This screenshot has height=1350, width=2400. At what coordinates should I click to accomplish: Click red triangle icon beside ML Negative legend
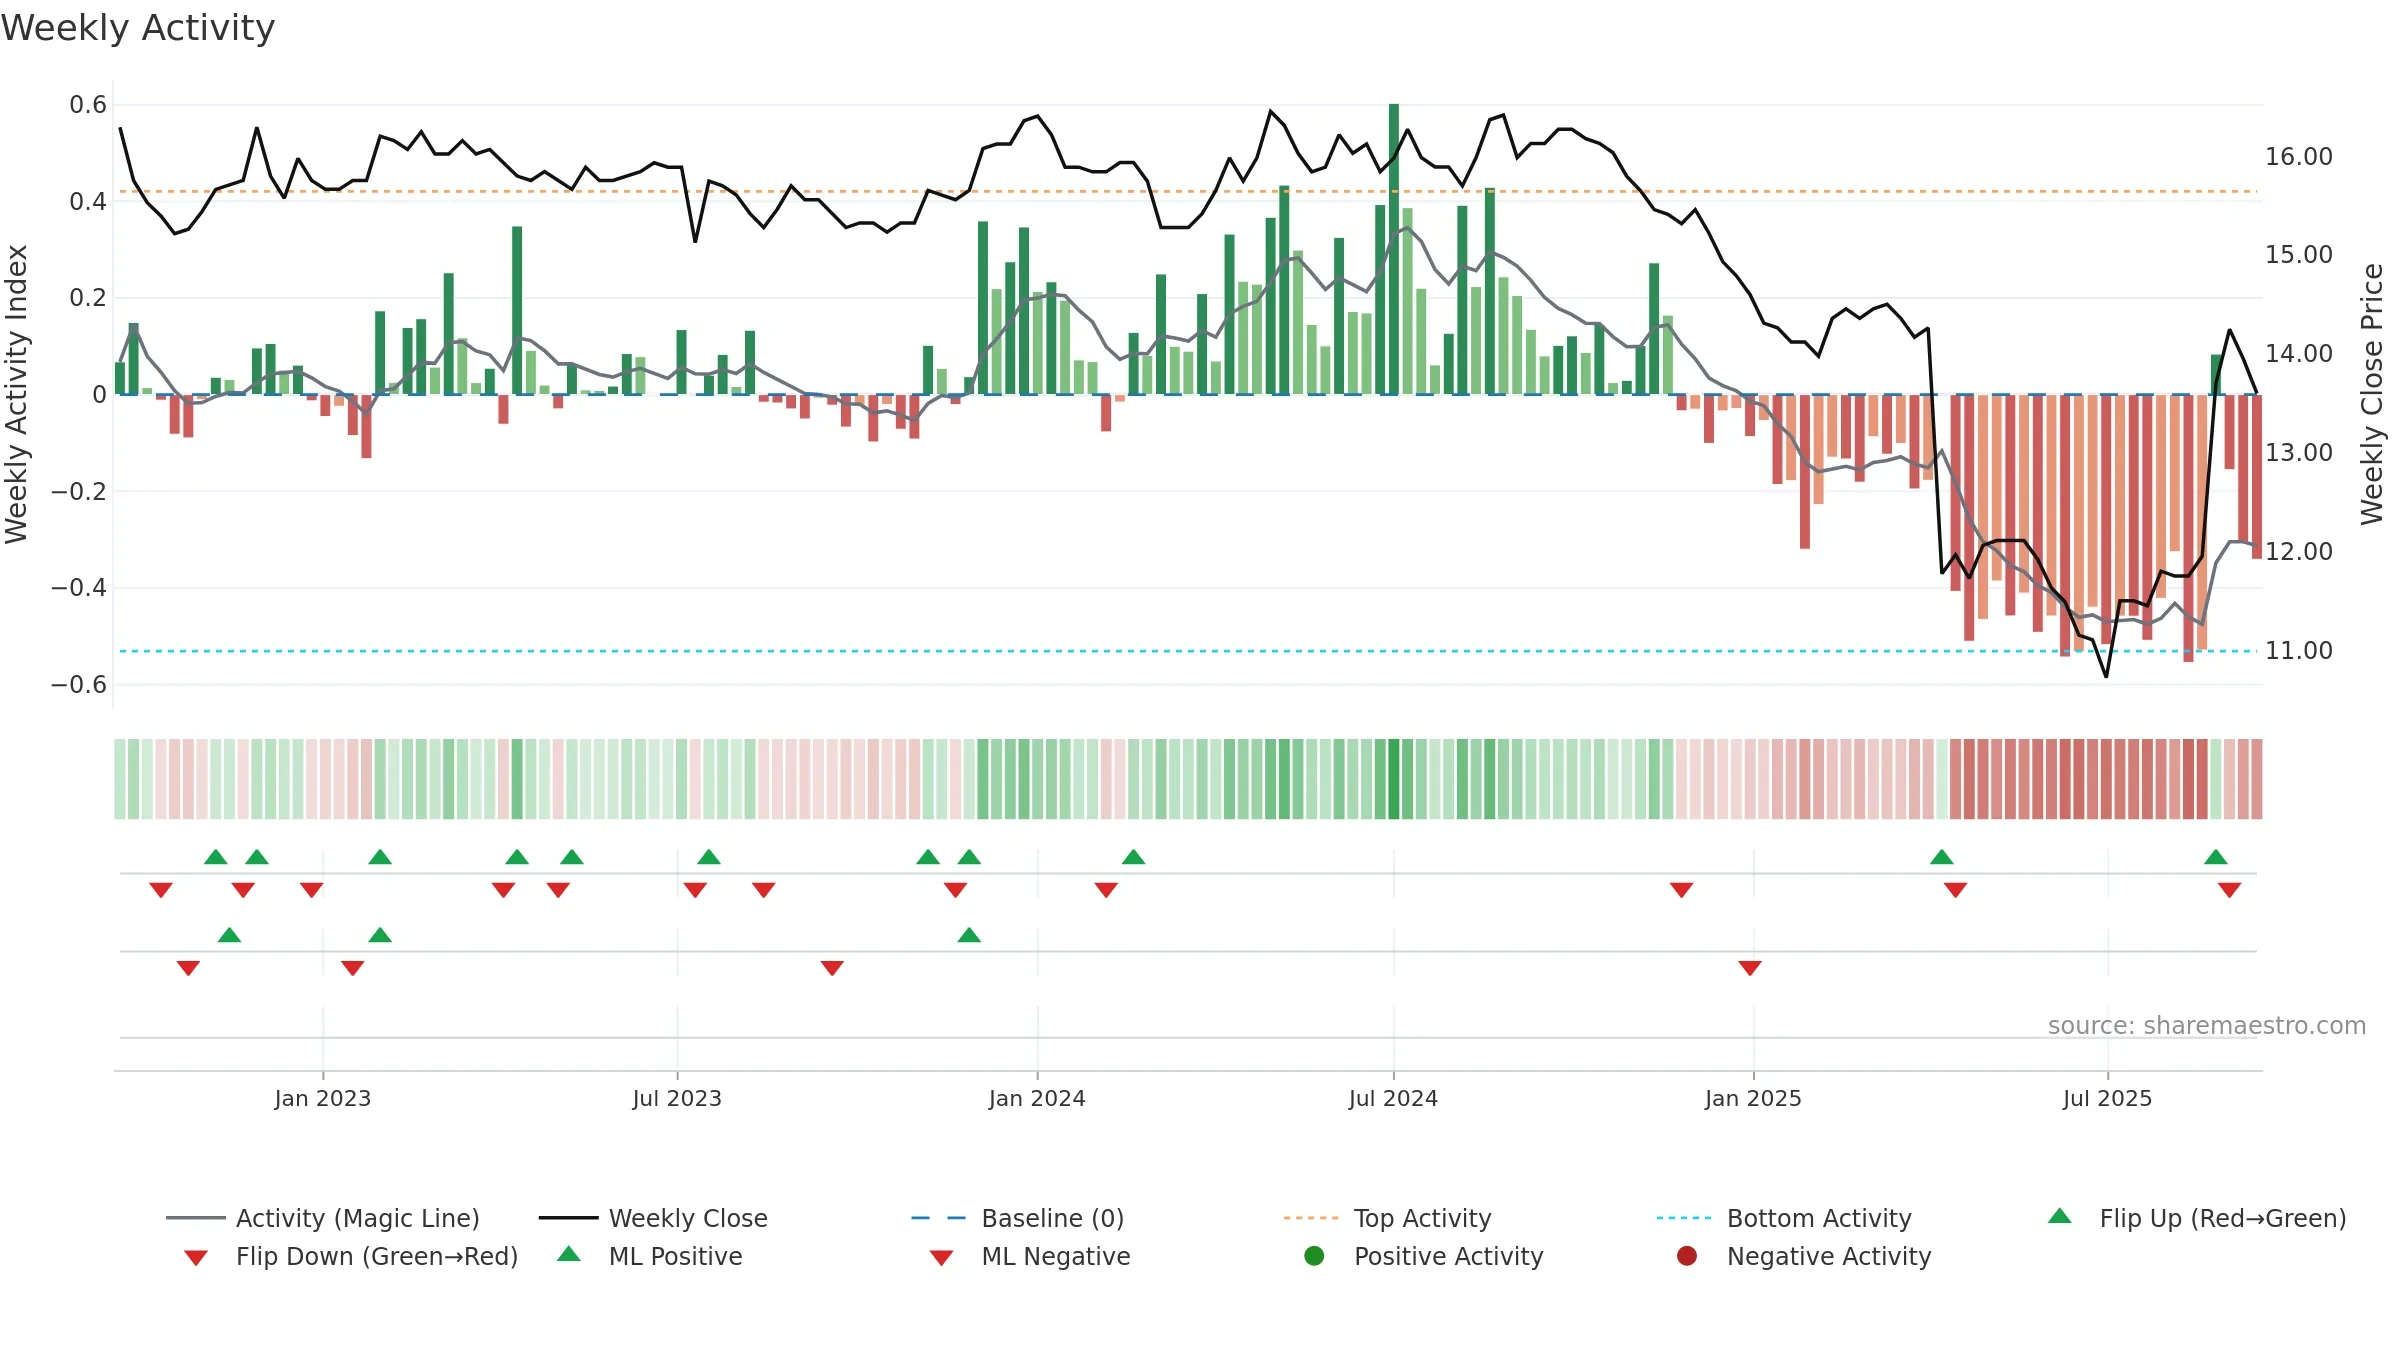pos(941,1258)
